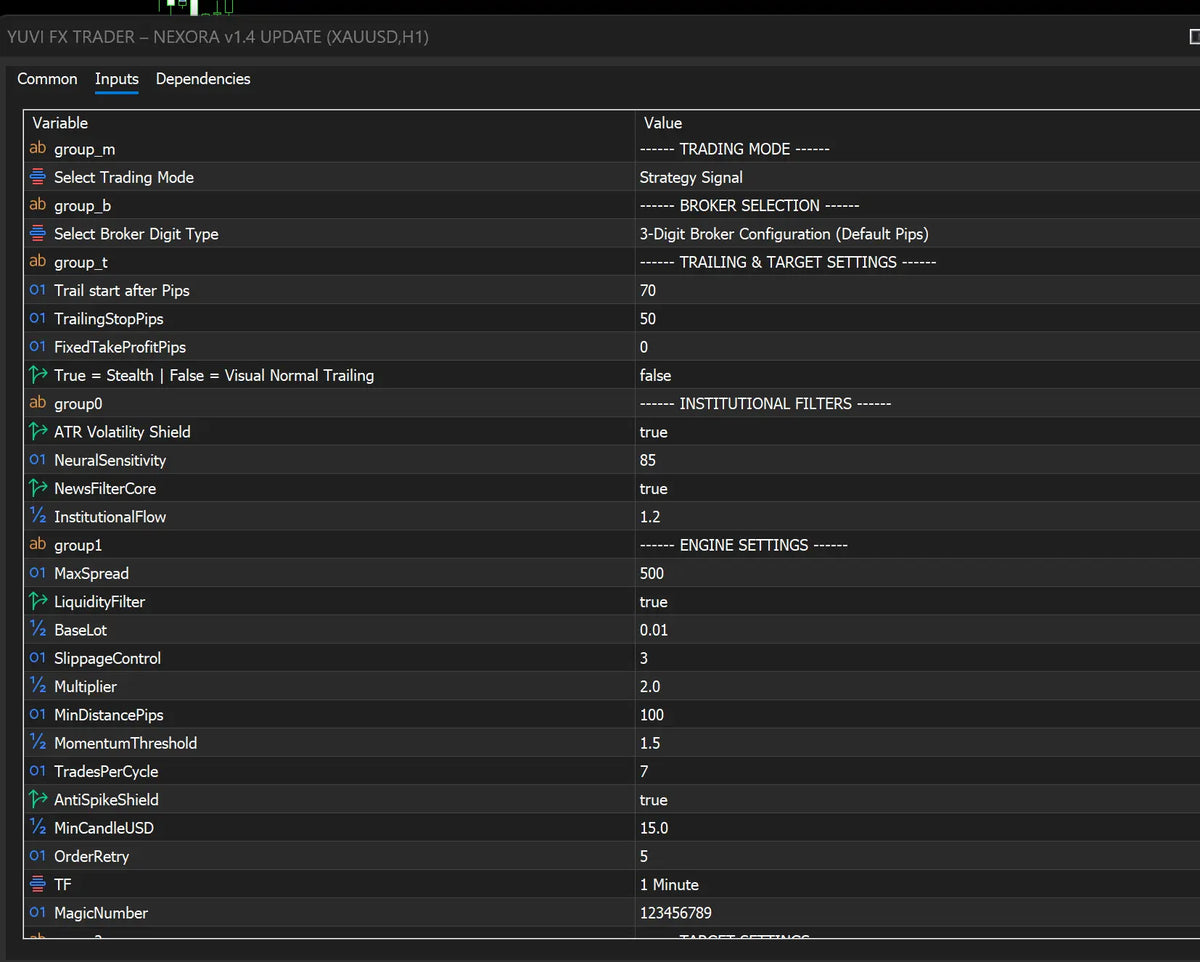Click the Stealth trailing boolean icon

coord(38,375)
